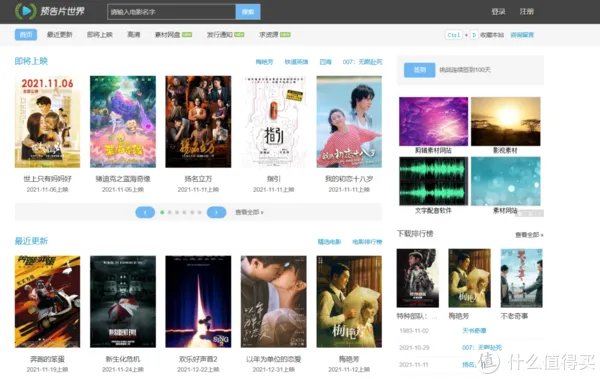The width and height of the screenshot is (600, 379).
Task: Click the 精选电影 link in 最近更新 header
Action: [329, 242]
